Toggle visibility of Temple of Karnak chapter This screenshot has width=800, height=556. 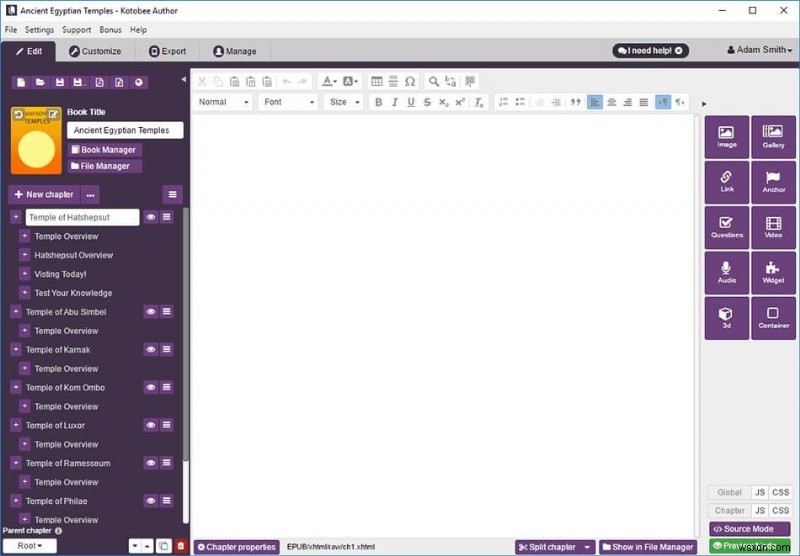(151, 349)
